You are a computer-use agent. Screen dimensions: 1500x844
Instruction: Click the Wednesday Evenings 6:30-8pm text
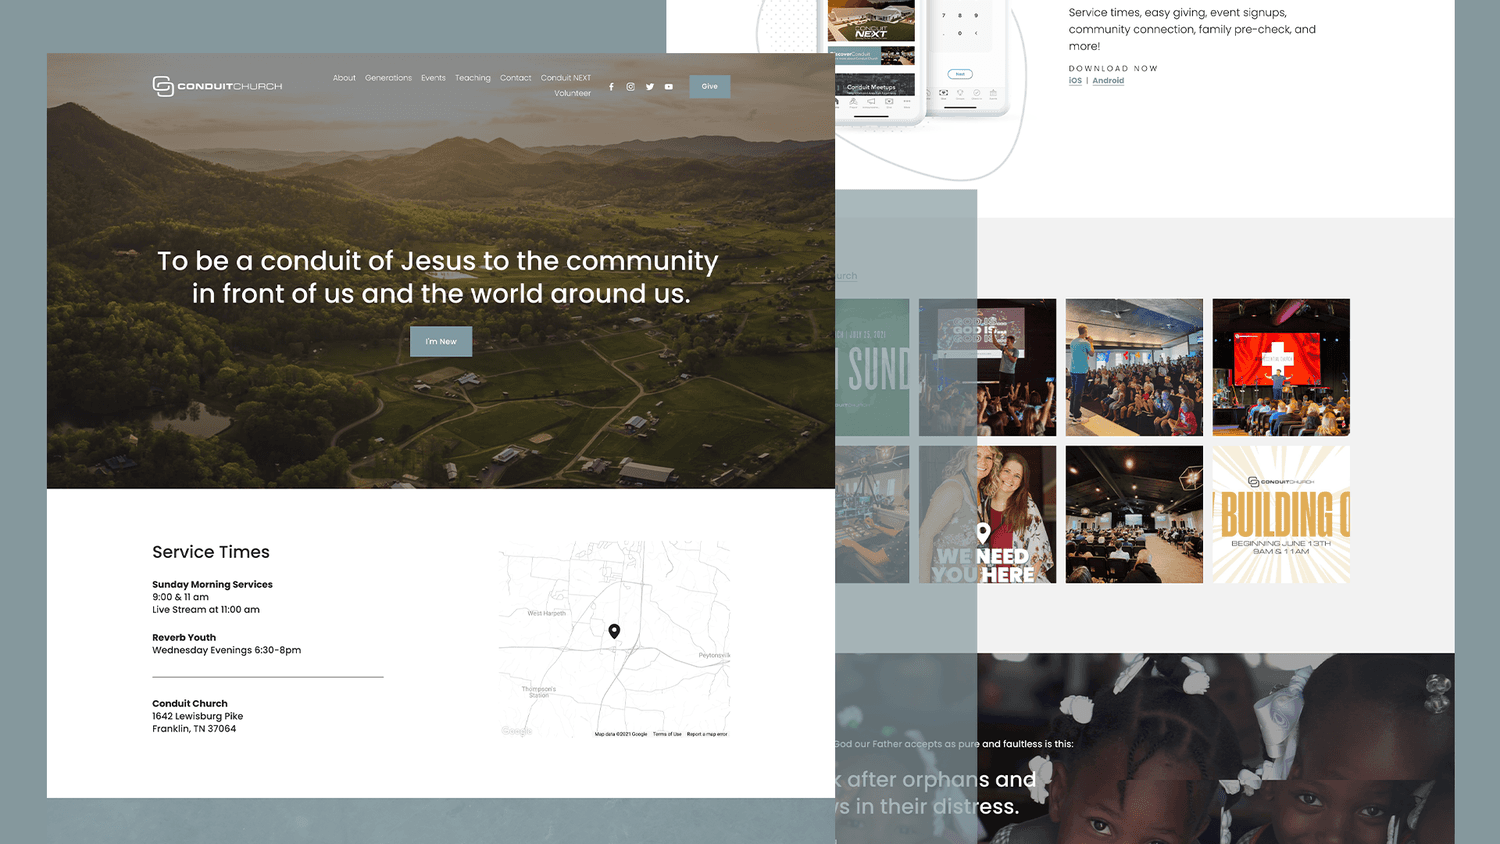tap(226, 650)
